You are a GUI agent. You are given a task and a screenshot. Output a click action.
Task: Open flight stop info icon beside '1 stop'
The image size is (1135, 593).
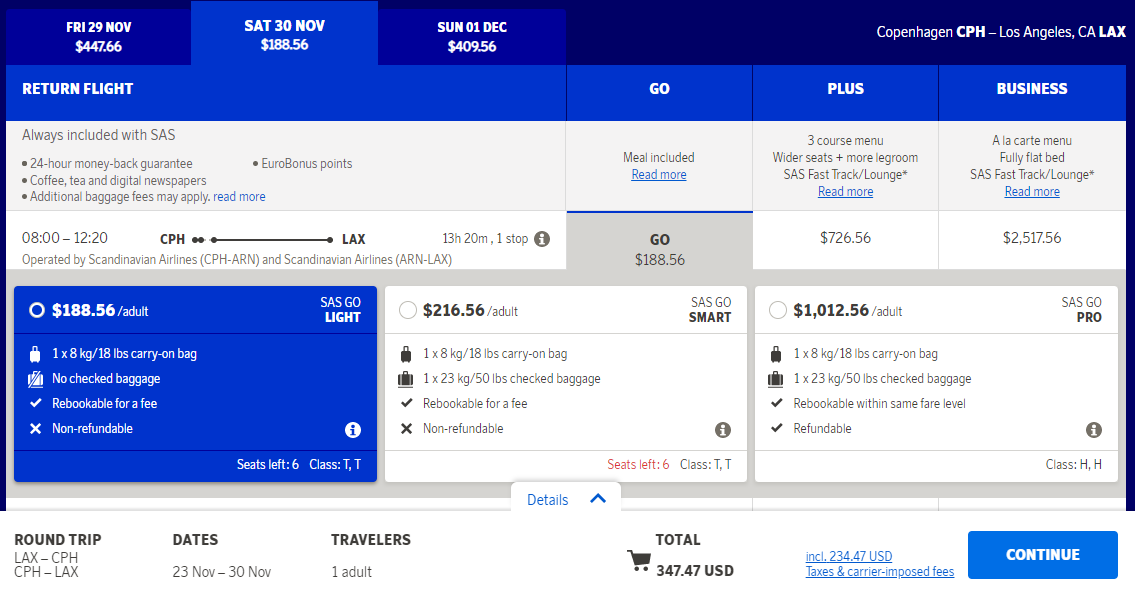pyautogui.click(x=541, y=239)
